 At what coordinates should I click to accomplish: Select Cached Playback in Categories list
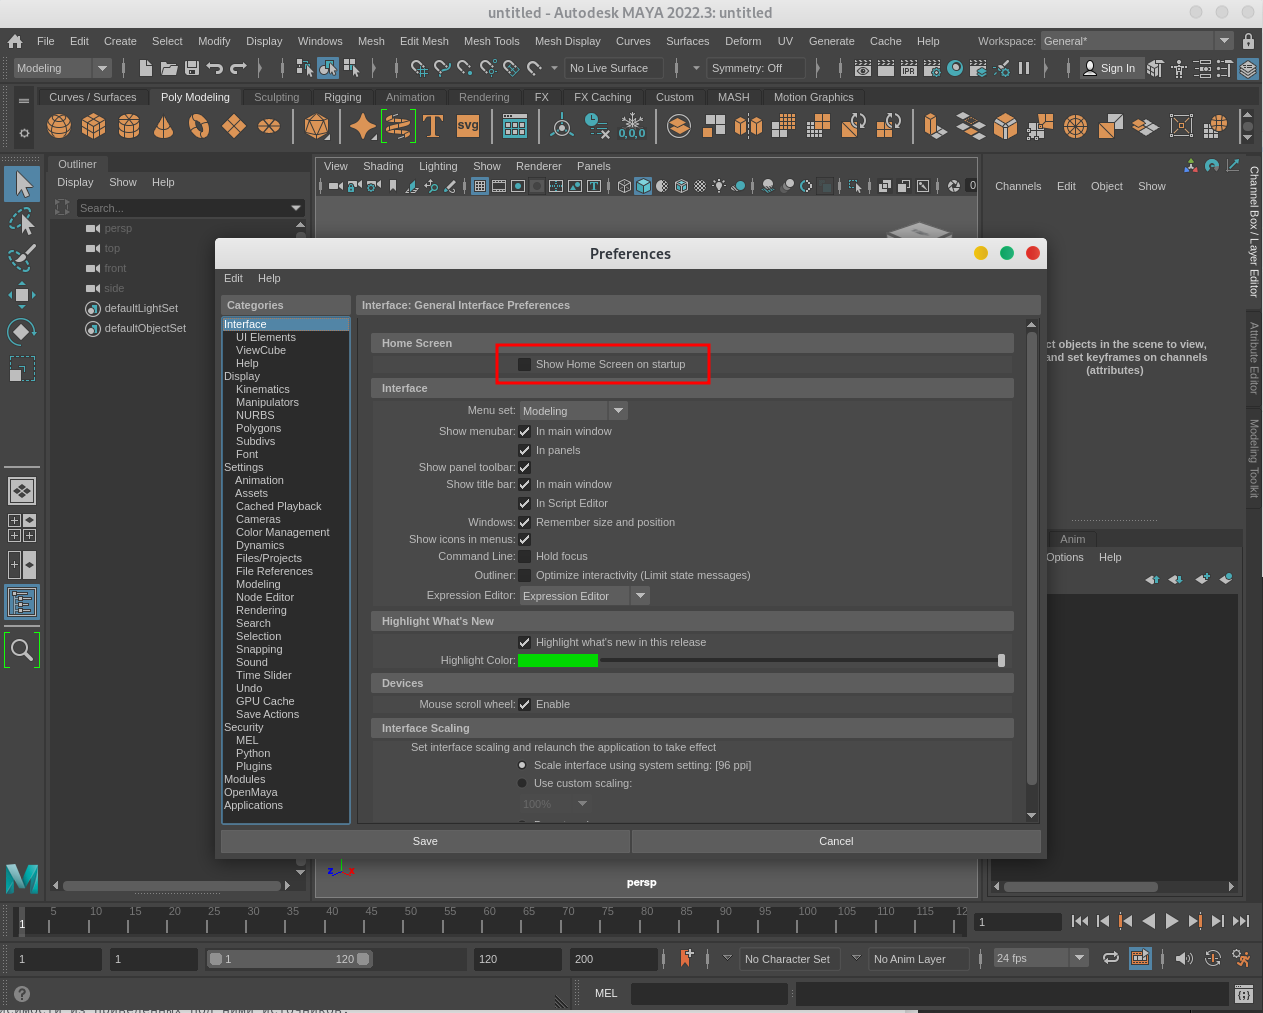click(x=278, y=506)
